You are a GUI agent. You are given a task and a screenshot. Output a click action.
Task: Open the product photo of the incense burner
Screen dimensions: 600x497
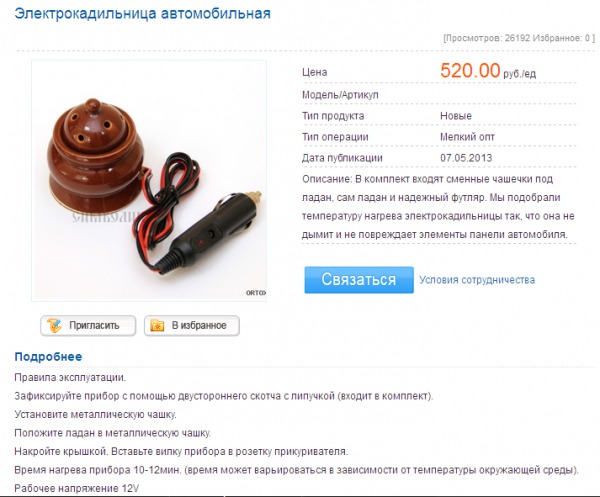pos(149,181)
